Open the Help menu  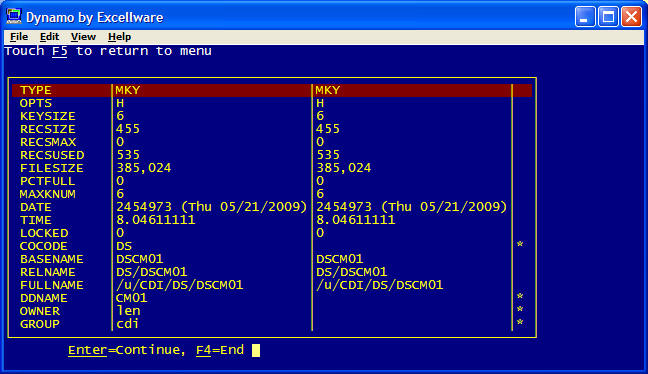[x=119, y=37]
